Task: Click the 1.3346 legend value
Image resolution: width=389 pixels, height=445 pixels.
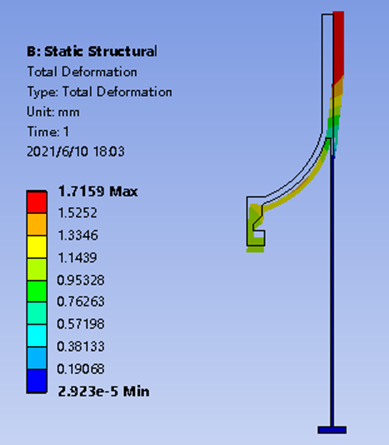Action: [78, 236]
